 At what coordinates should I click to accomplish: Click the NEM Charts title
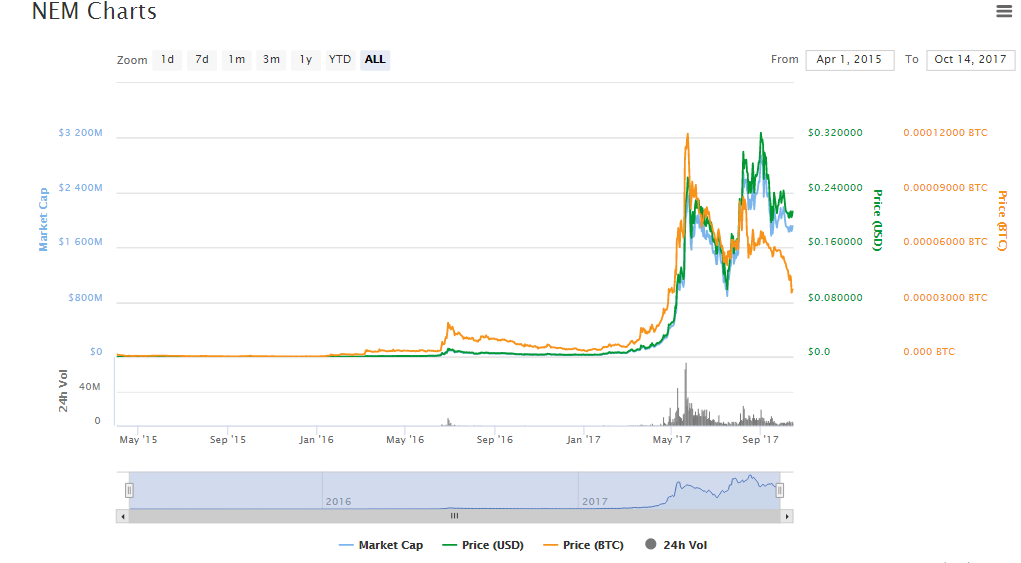[94, 12]
